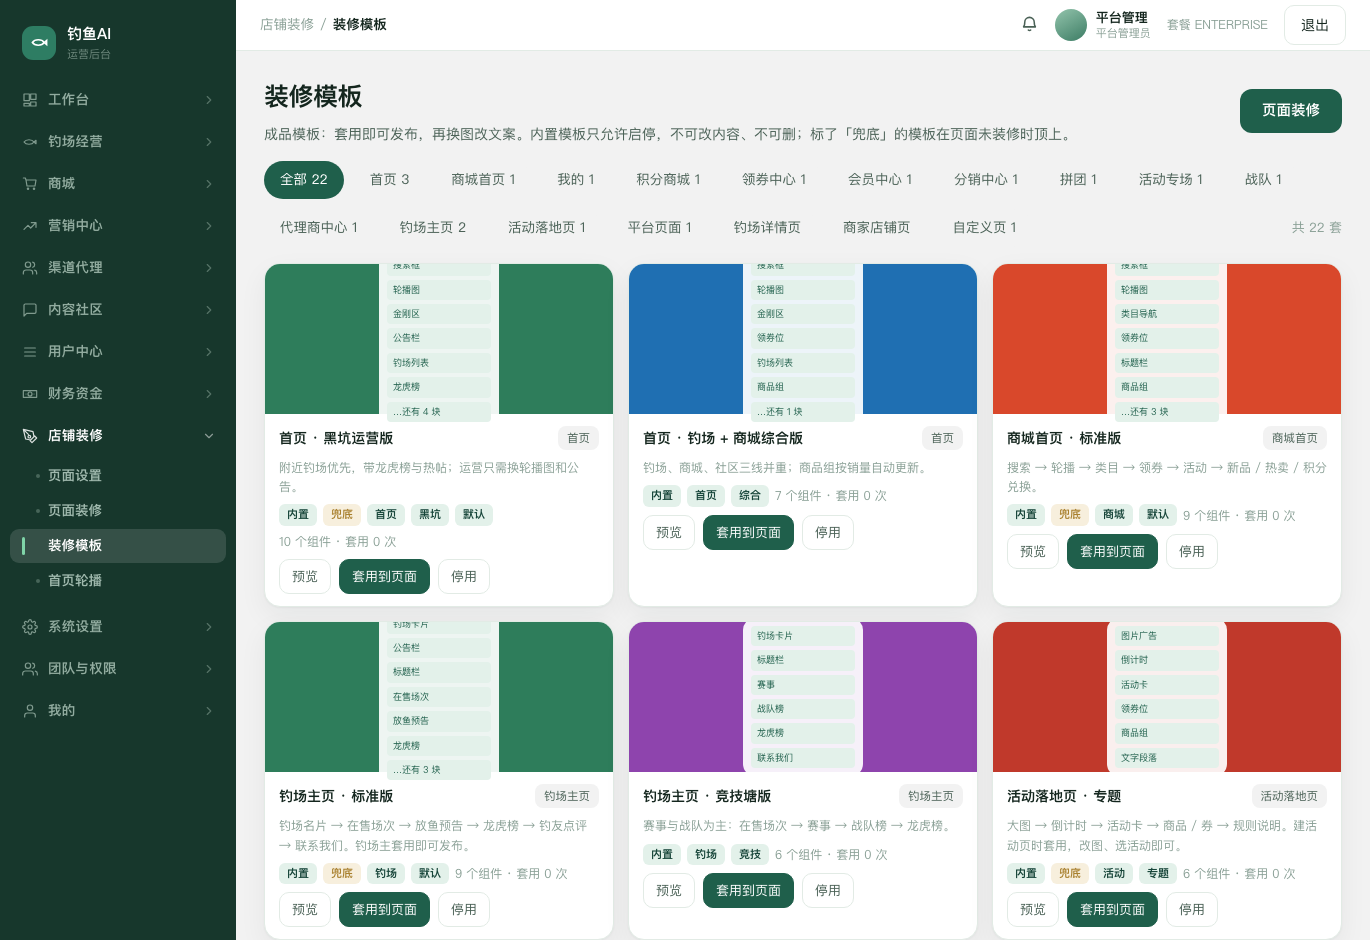Click the 平台管理 user avatar
Viewport: 1370px width, 940px height.
click(1071, 25)
